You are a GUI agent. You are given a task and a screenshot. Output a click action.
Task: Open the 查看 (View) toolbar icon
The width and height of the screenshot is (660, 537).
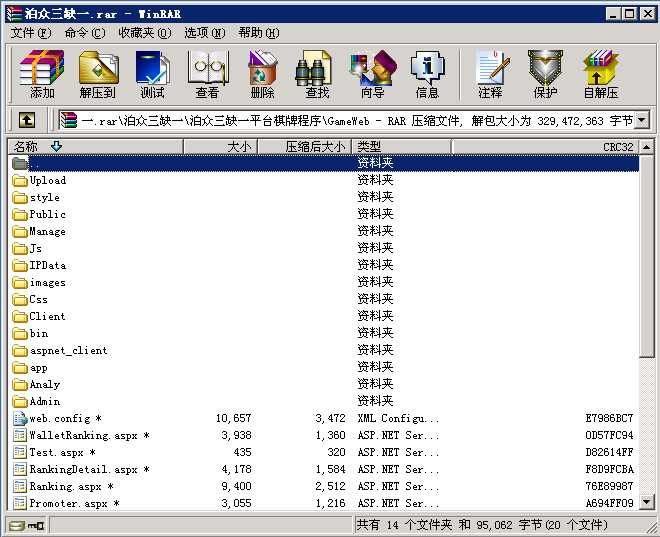208,74
